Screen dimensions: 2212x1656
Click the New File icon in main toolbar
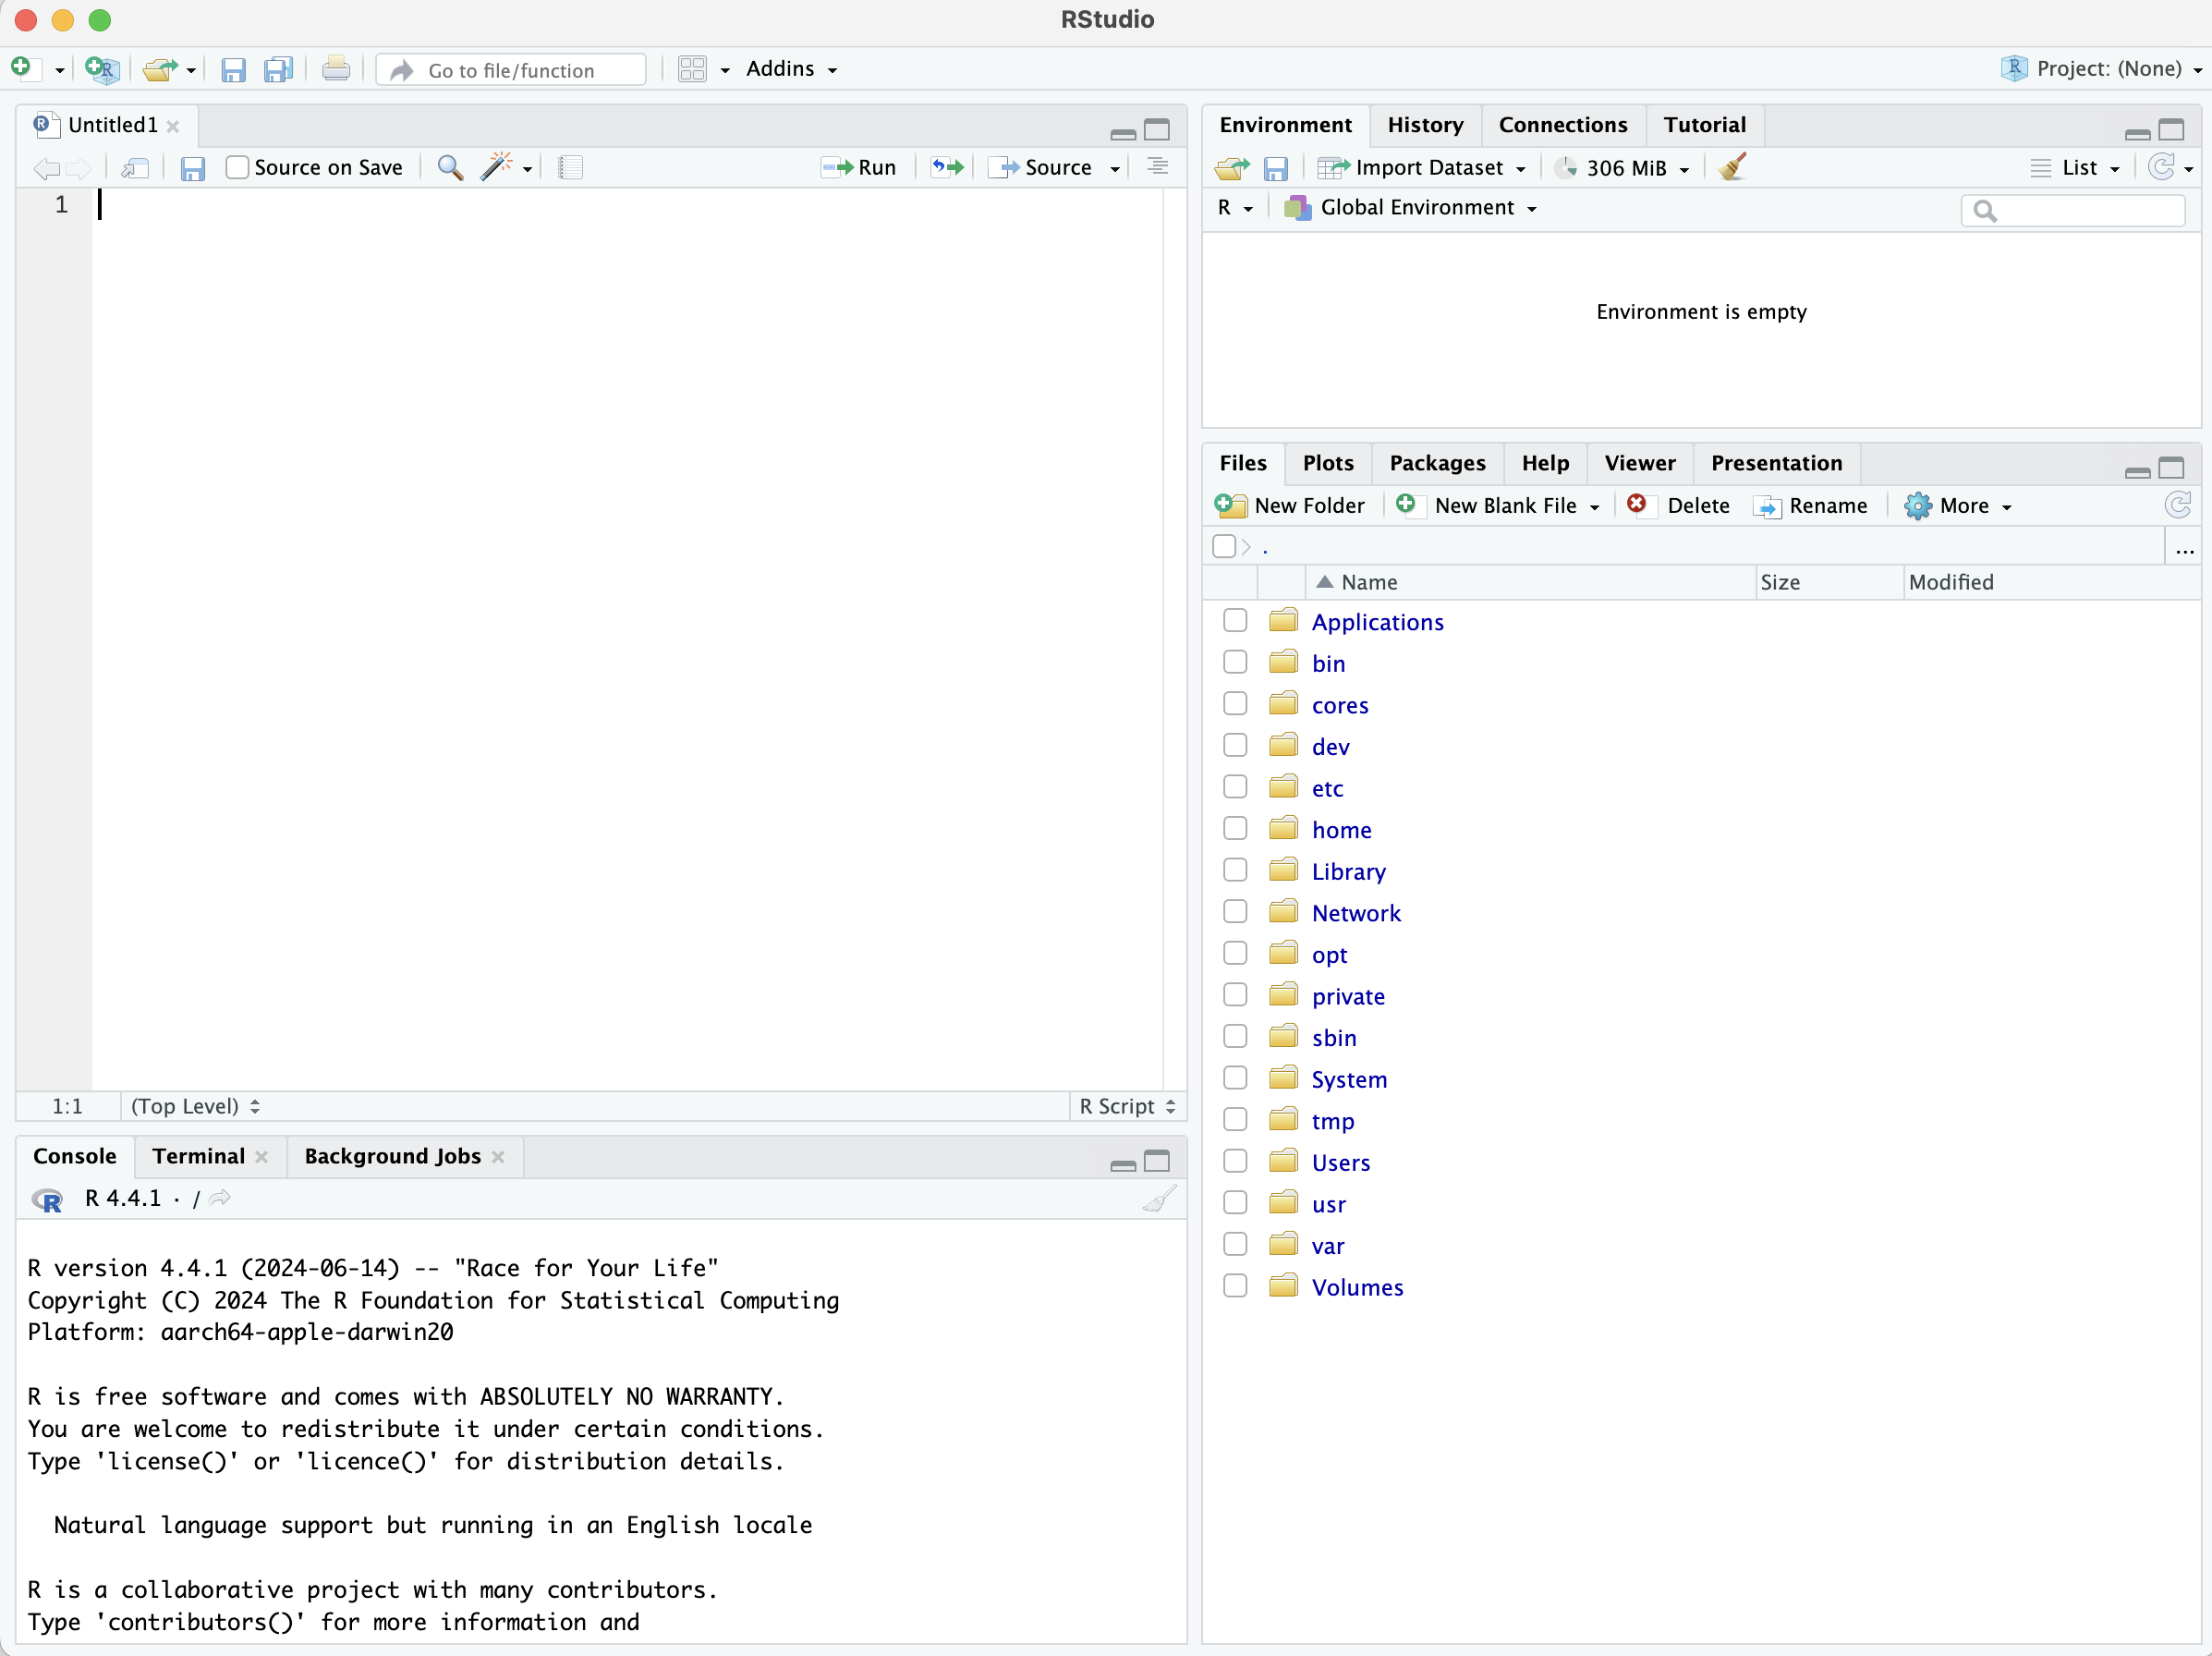(22, 68)
